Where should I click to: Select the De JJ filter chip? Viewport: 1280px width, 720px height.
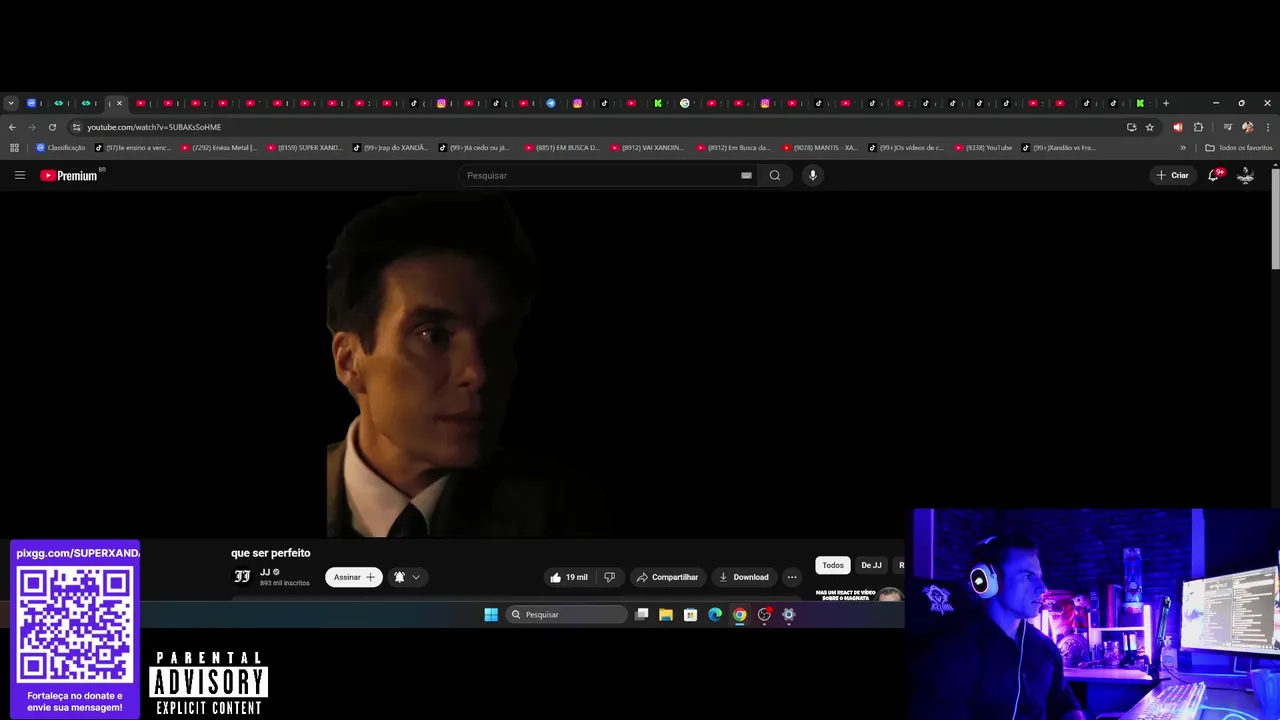(x=871, y=565)
